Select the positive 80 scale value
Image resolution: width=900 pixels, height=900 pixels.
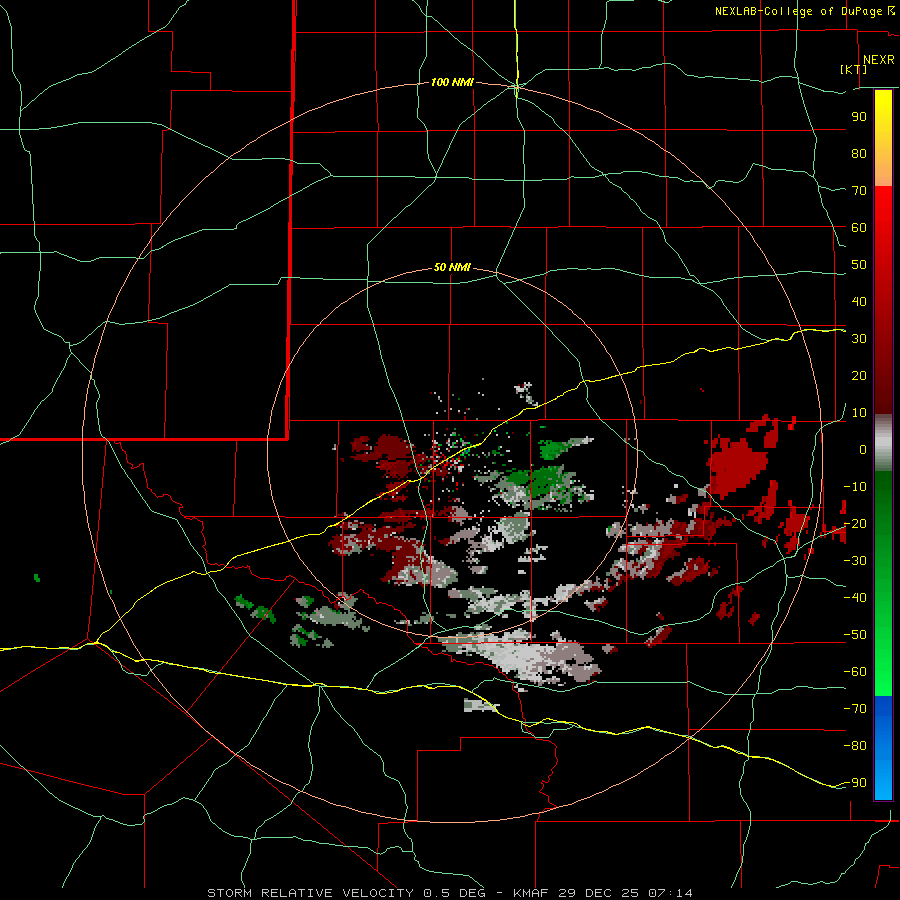point(859,153)
